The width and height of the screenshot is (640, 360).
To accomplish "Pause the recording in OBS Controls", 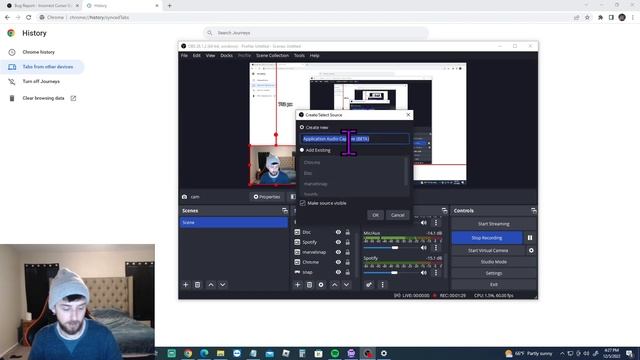I will (x=530, y=238).
